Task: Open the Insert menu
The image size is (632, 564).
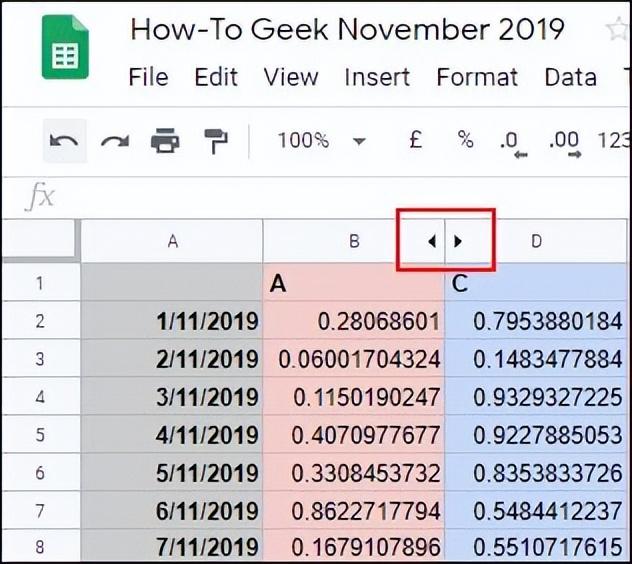Action: click(377, 77)
